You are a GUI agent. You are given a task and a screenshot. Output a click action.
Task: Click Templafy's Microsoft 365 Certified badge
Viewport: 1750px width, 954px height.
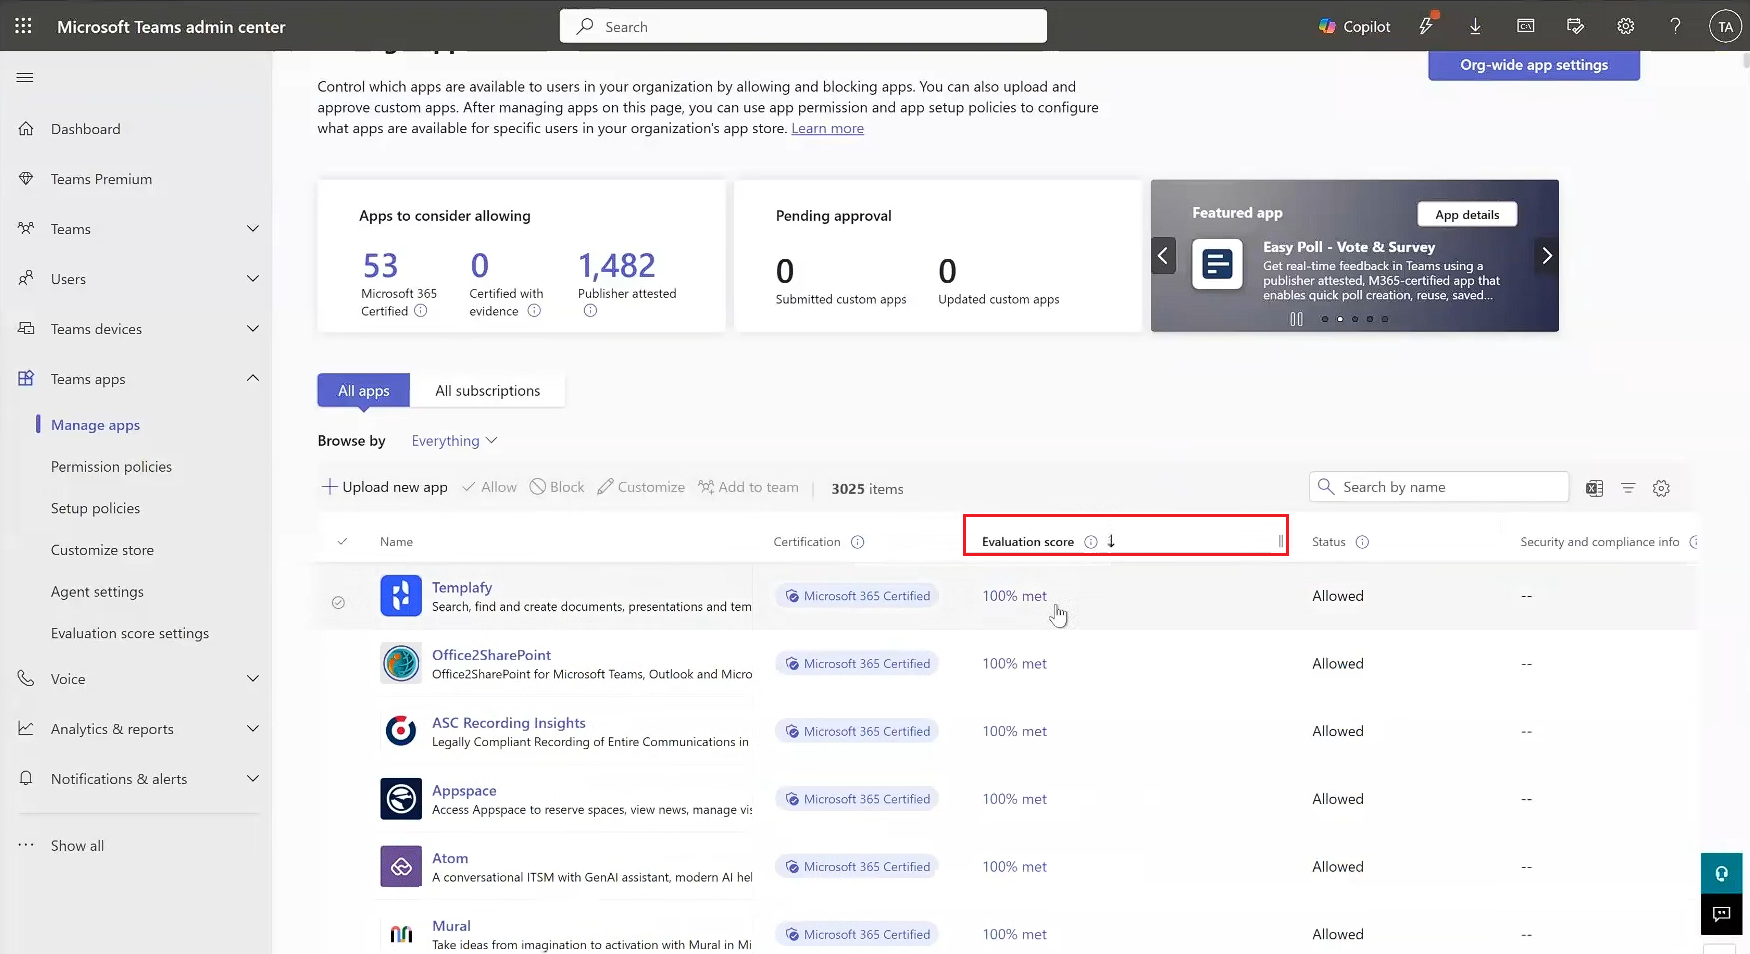click(x=857, y=596)
